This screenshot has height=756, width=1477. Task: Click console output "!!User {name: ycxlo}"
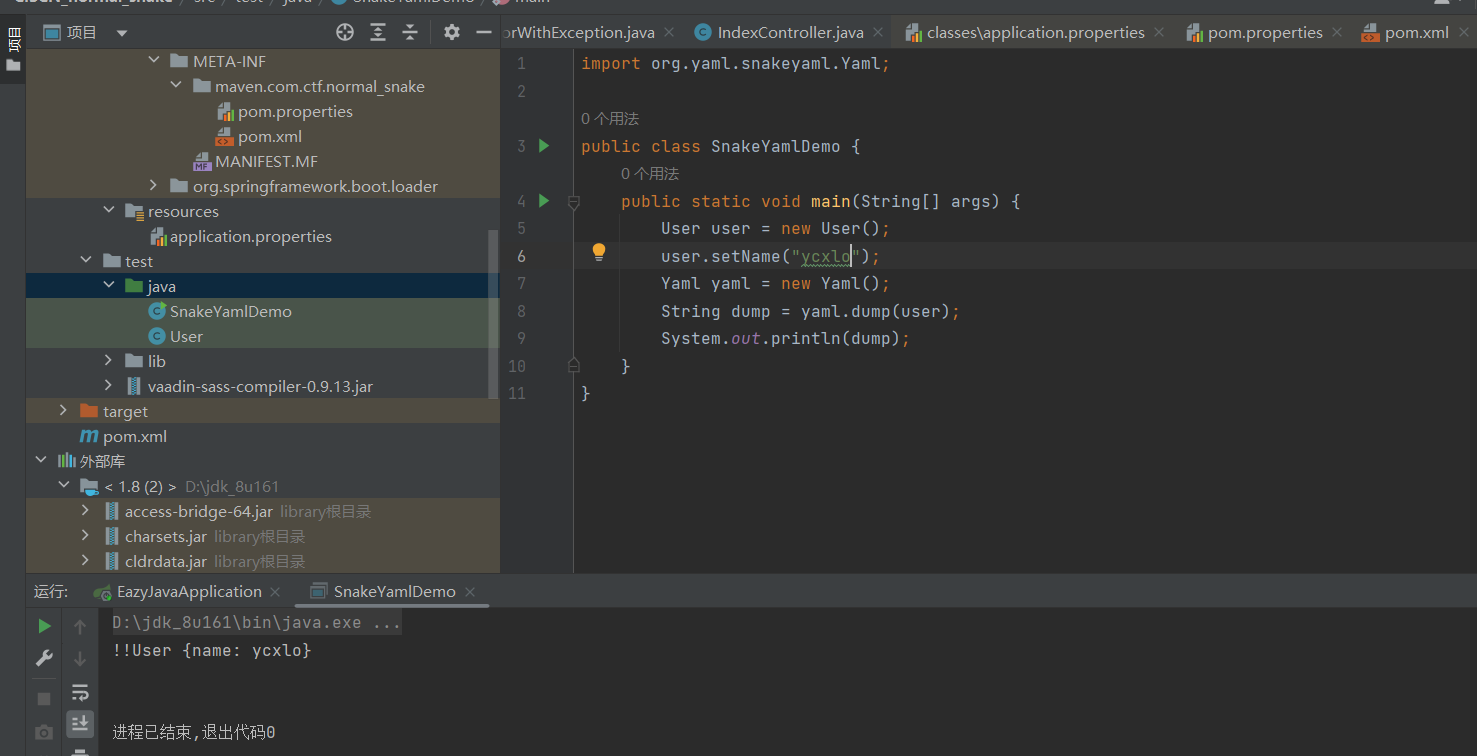[x=212, y=651]
